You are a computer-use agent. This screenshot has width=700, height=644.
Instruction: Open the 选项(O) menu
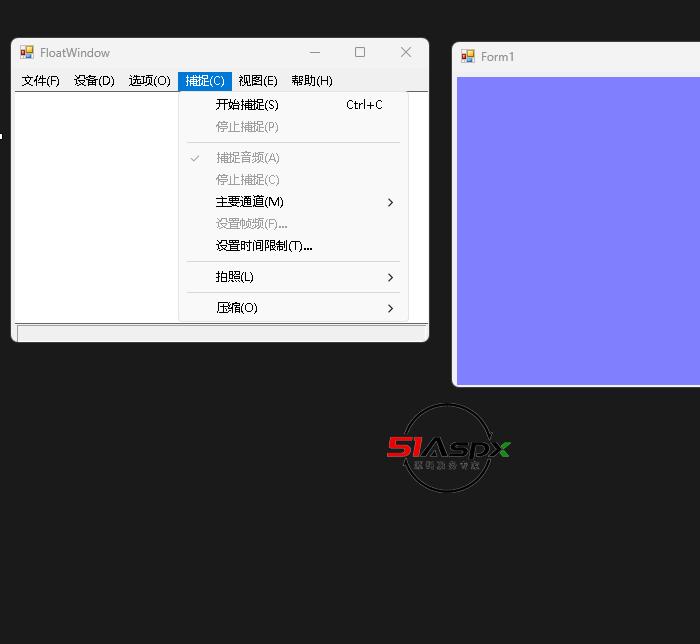click(150, 81)
